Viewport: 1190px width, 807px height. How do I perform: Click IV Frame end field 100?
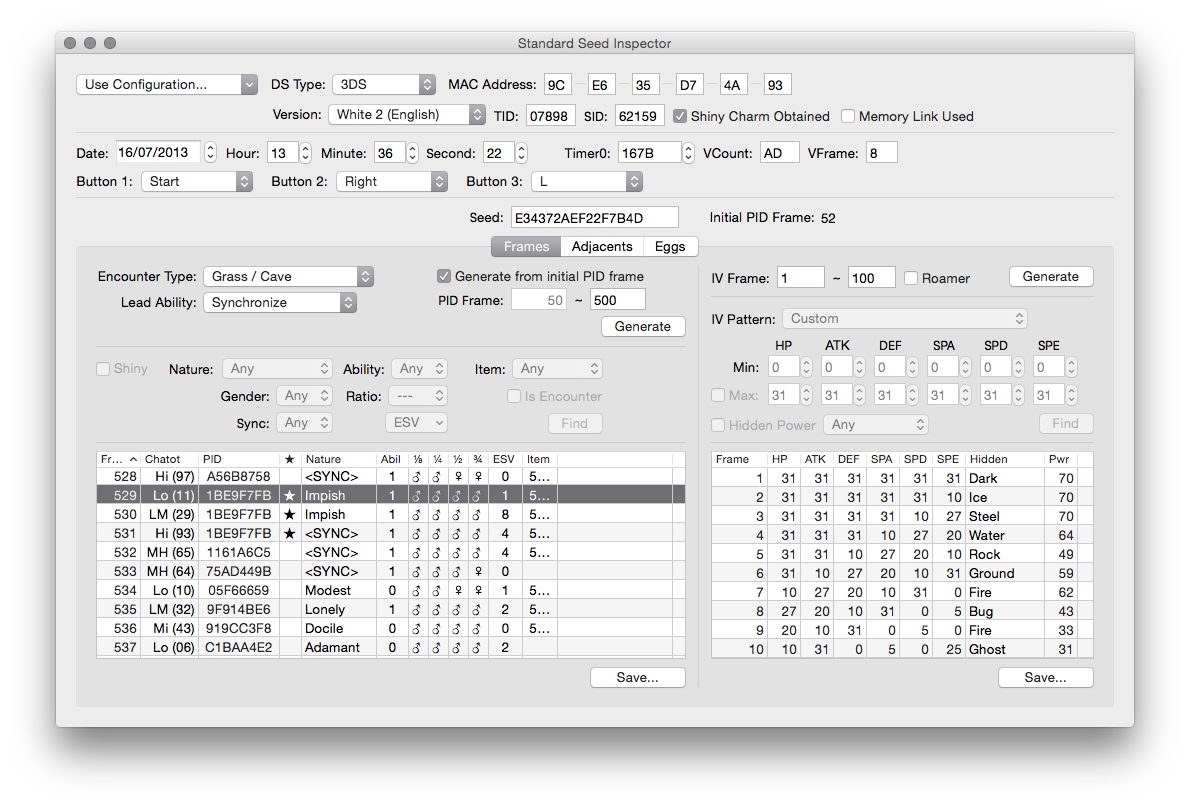(871, 278)
